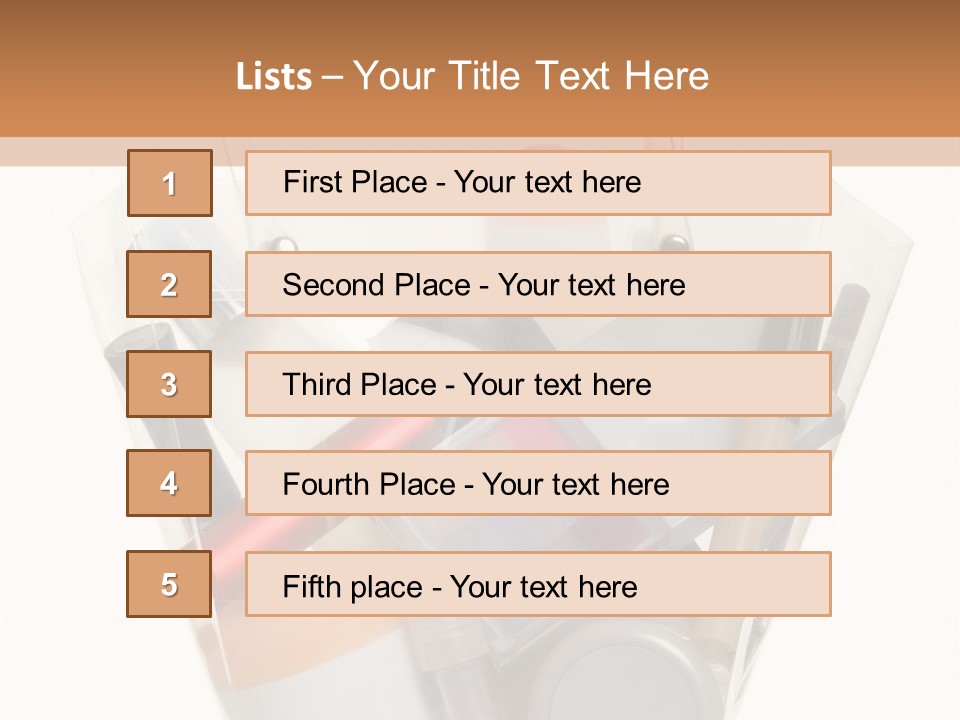Click the number 3 box
This screenshot has width=960, height=720.
(x=170, y=384)
